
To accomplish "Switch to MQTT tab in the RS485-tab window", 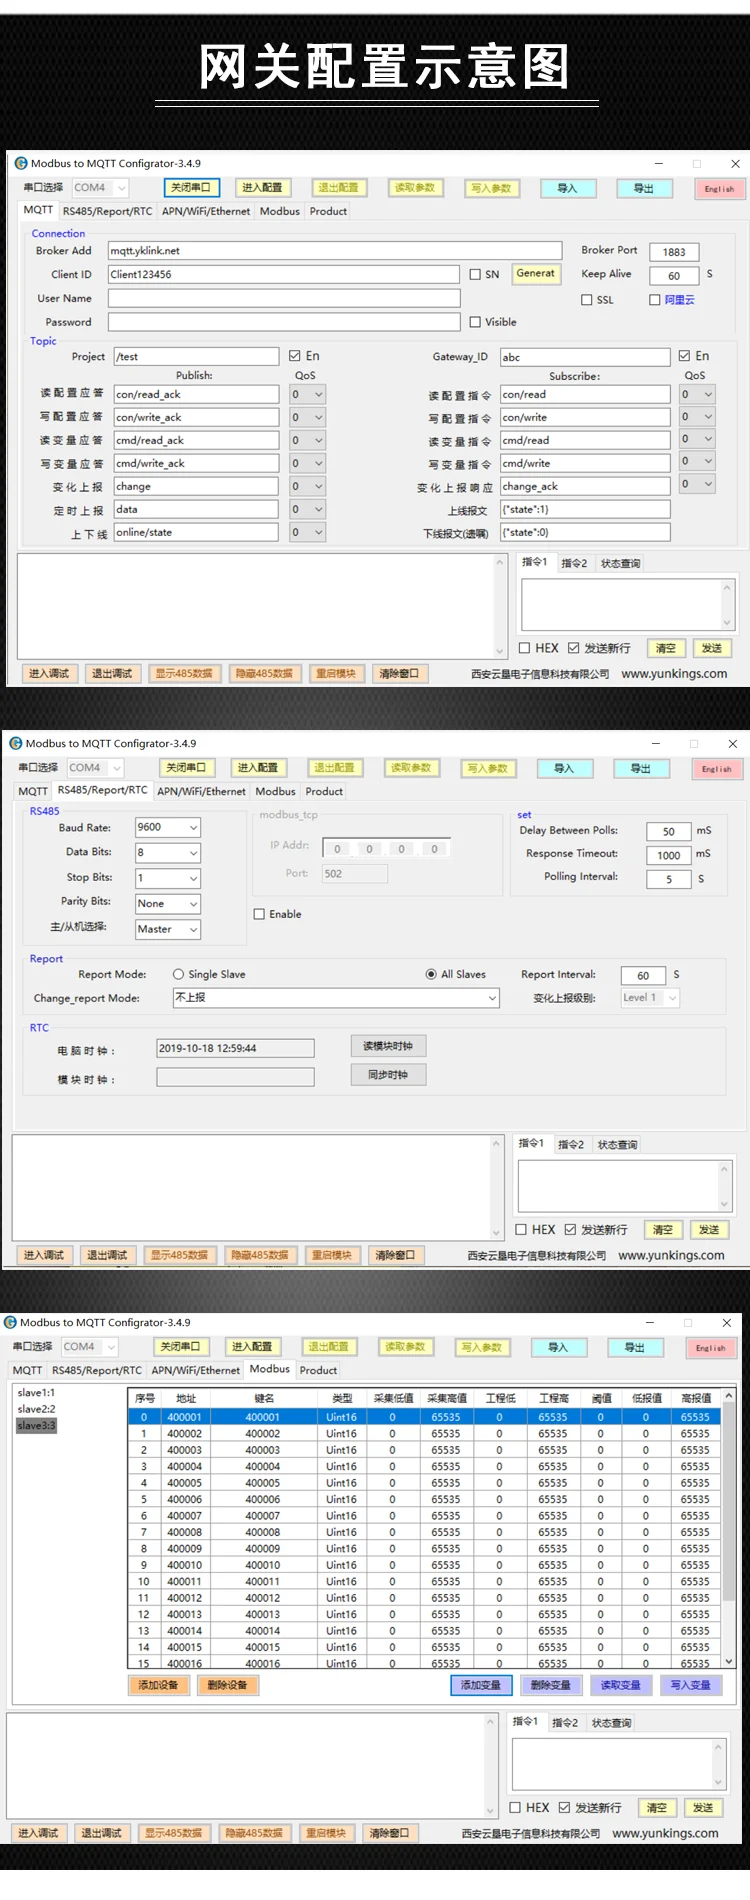I will [33, 791].
